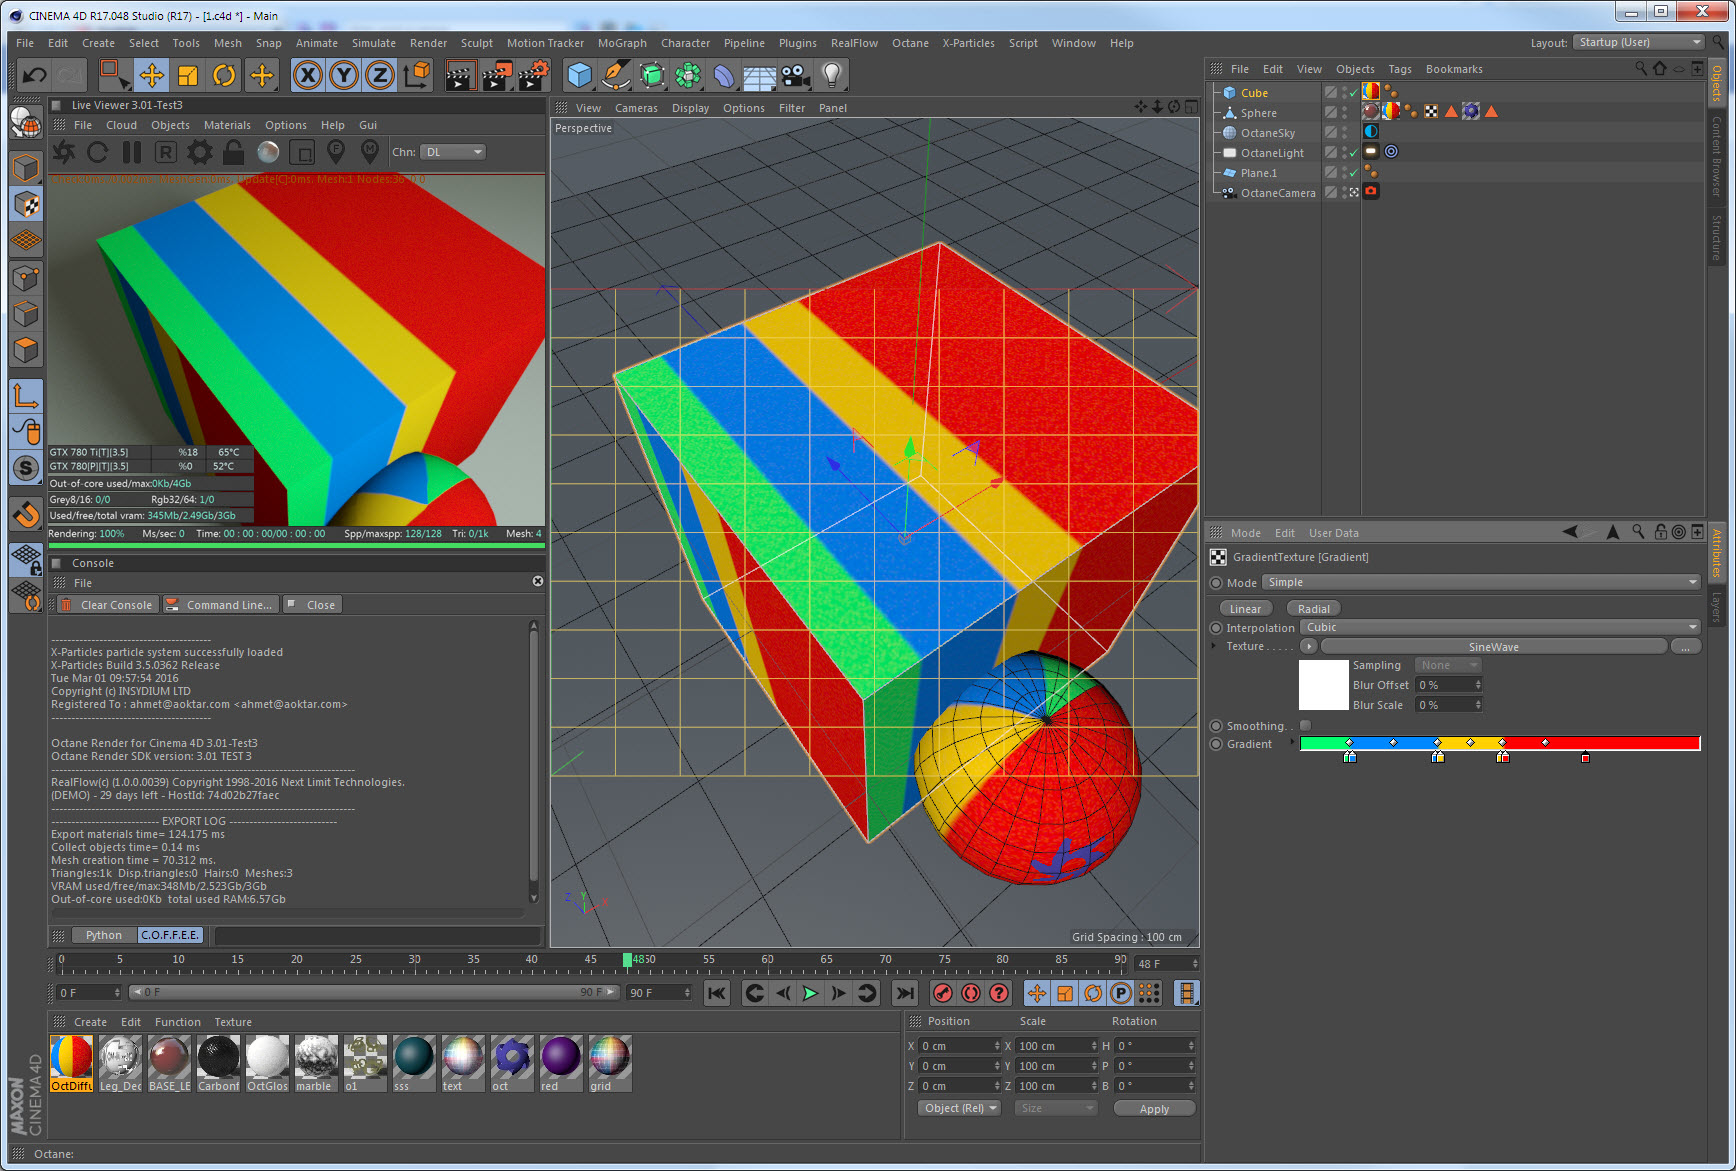Image resolution: width=1736 pixels, height=1171 pixels.
Task: Select the Texture mode icon in left toolbar
Action: tap(27, 205)
